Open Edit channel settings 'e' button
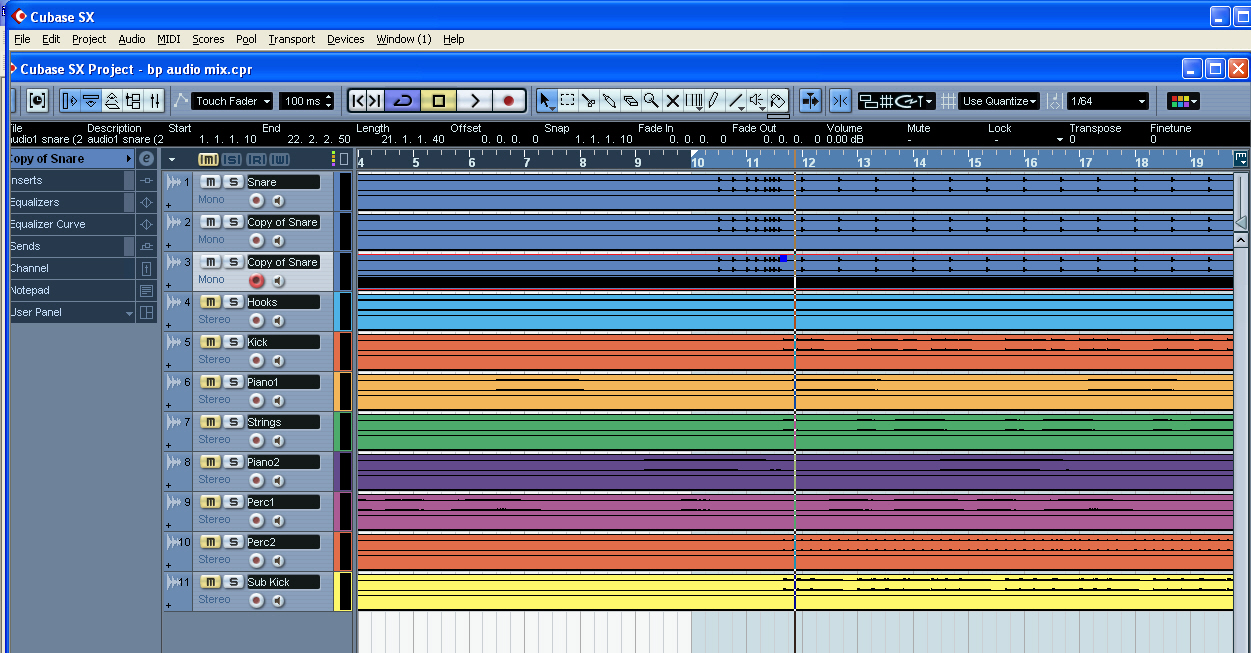This screenshot has width=1251, height=653. point(146,159)
